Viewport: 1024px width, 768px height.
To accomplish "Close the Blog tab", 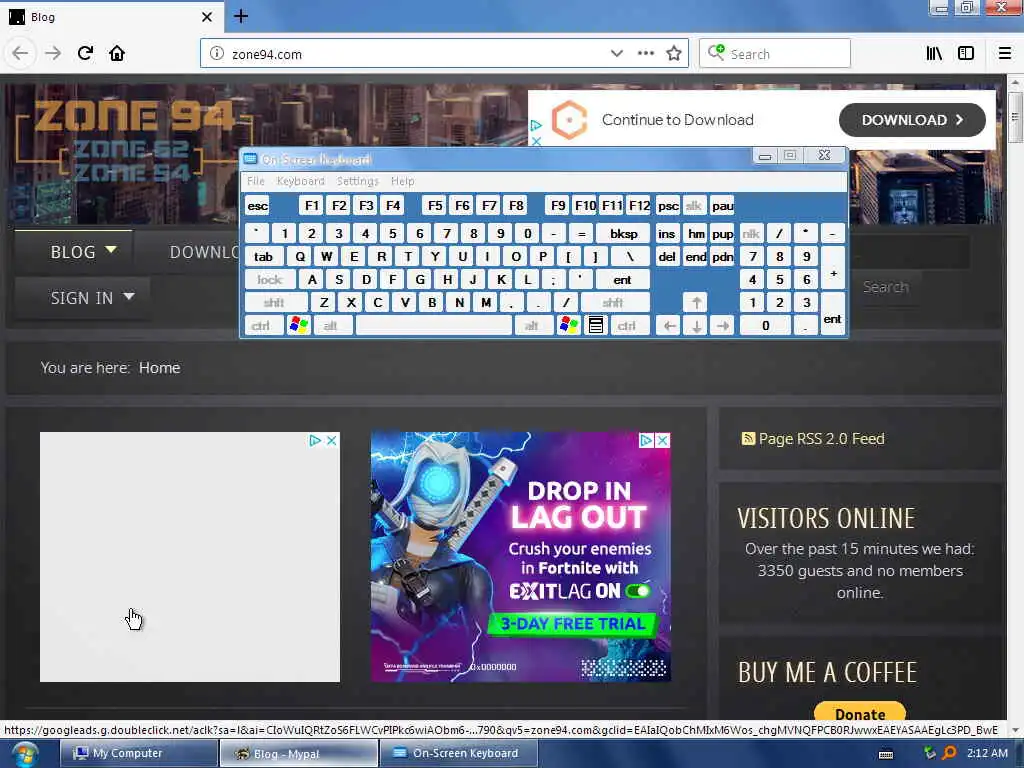I will 207,17.
